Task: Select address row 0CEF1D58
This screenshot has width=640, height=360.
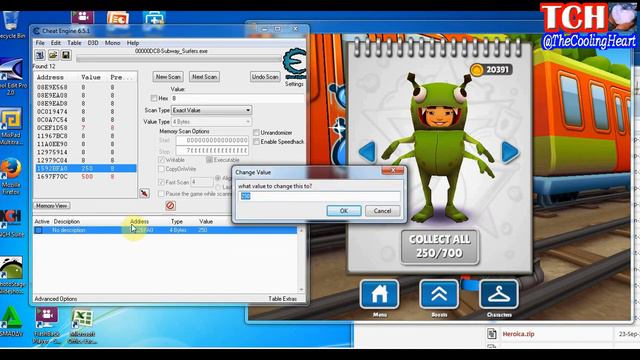Action: (85, 128)
